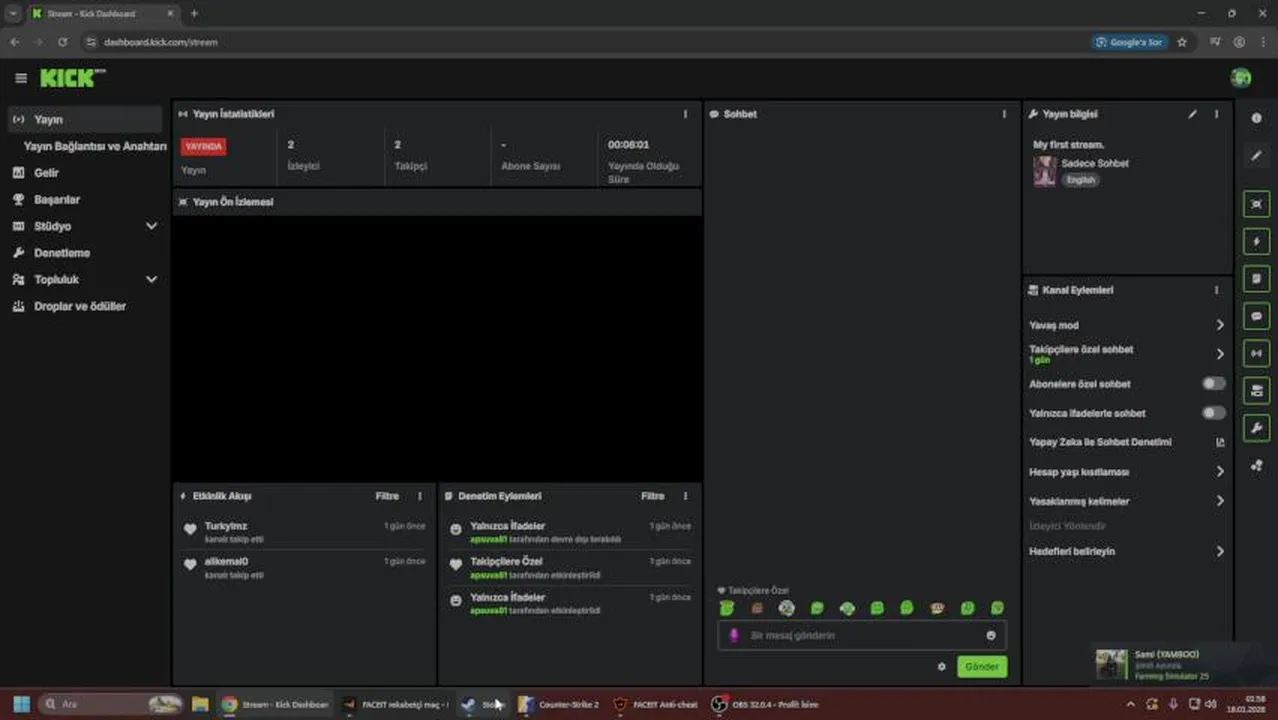Open FACEIT Anti-cheat from taskbar
Screen dimensions: 1278x720
pyautogui.click(x=655, y=704)
